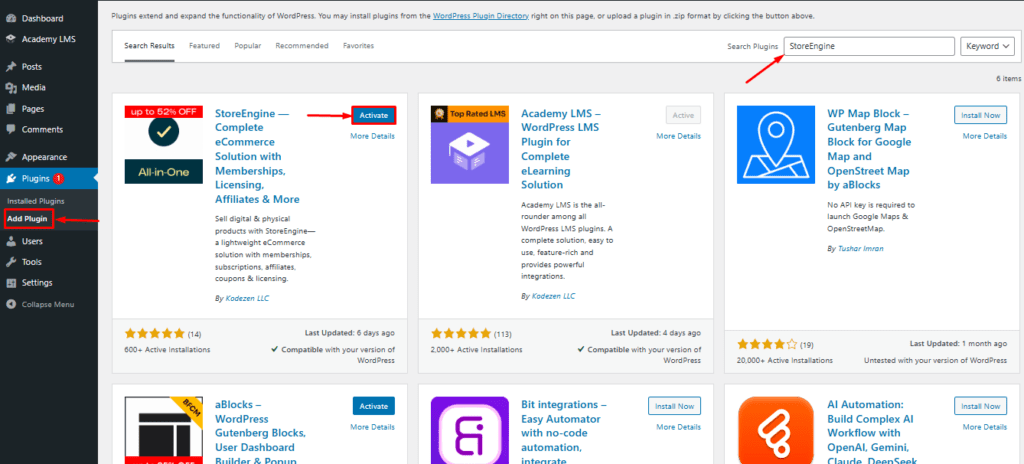
Task: Install WP Map Block plugin now
Action: click(980, 116)
